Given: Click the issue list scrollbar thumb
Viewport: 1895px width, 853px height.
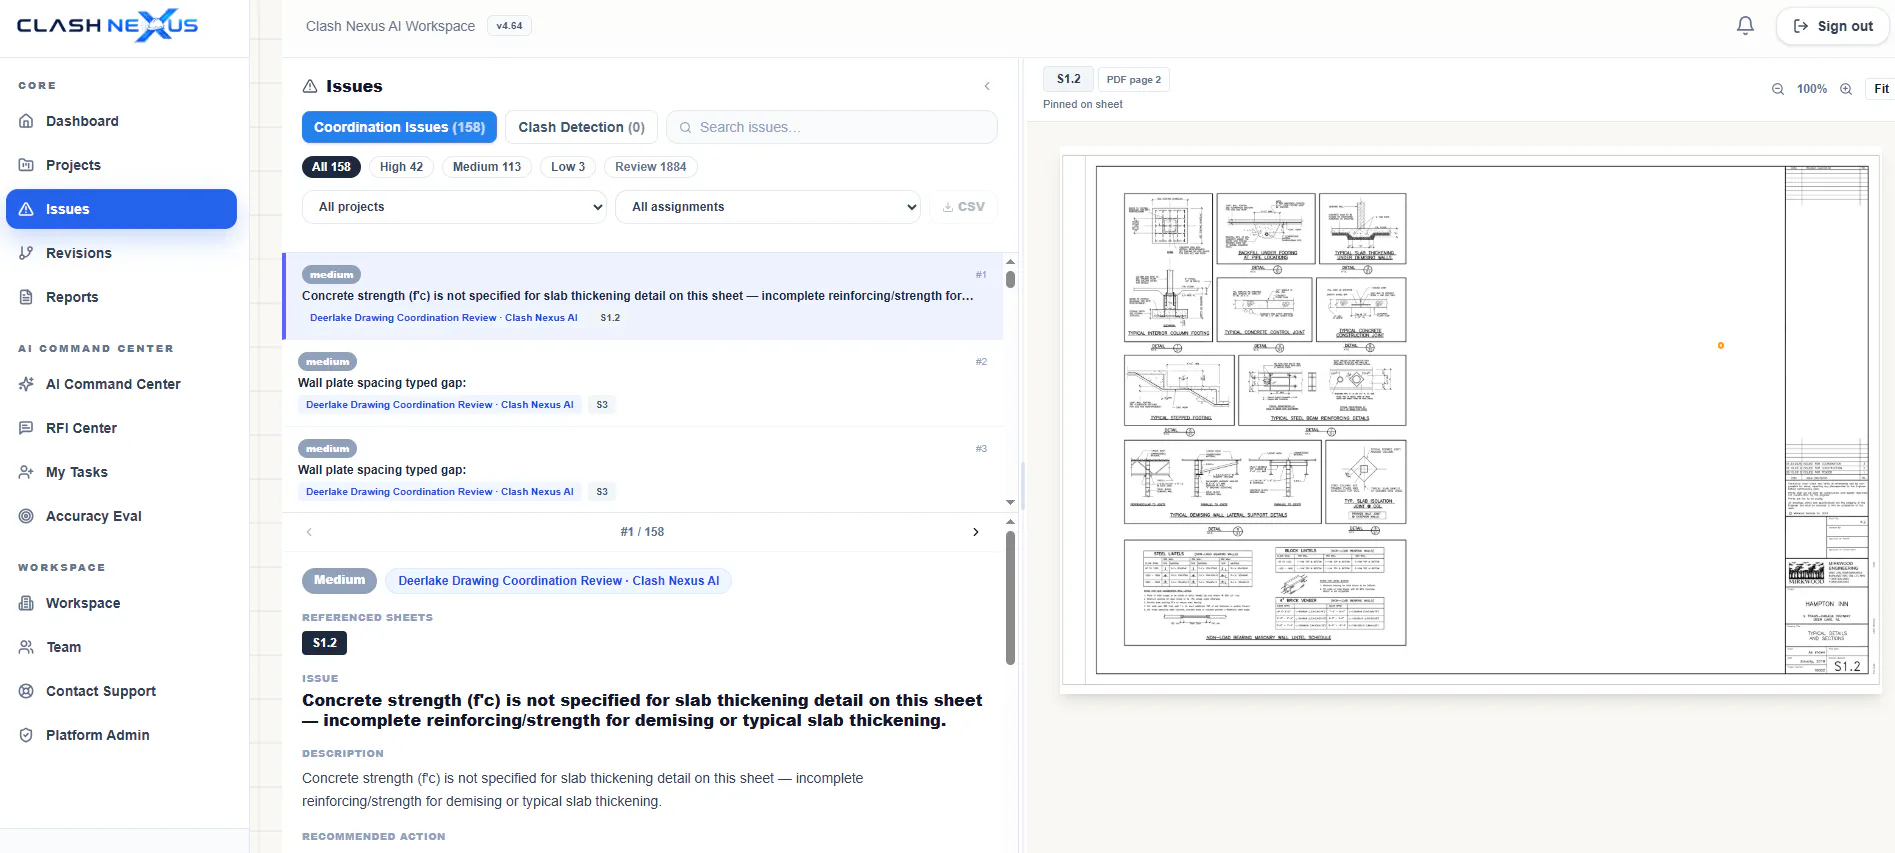Looking at the screenshot, I should (1010, 279).
